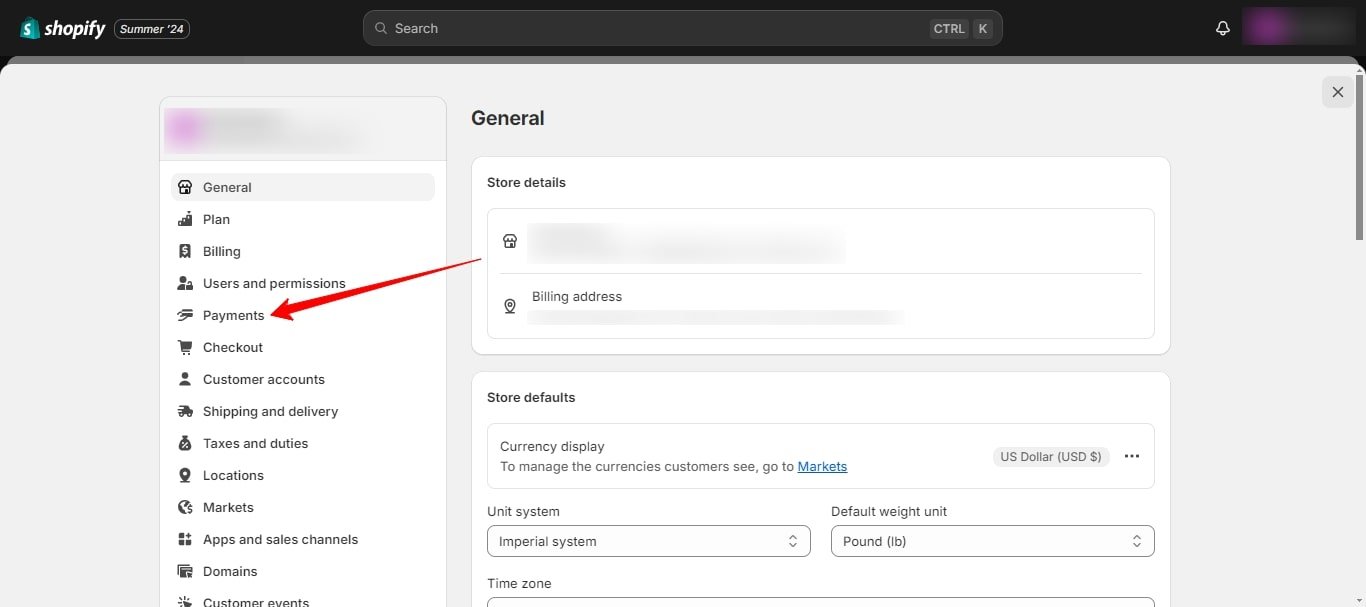Open the Unit system dropdown

(x=648, y=541)
